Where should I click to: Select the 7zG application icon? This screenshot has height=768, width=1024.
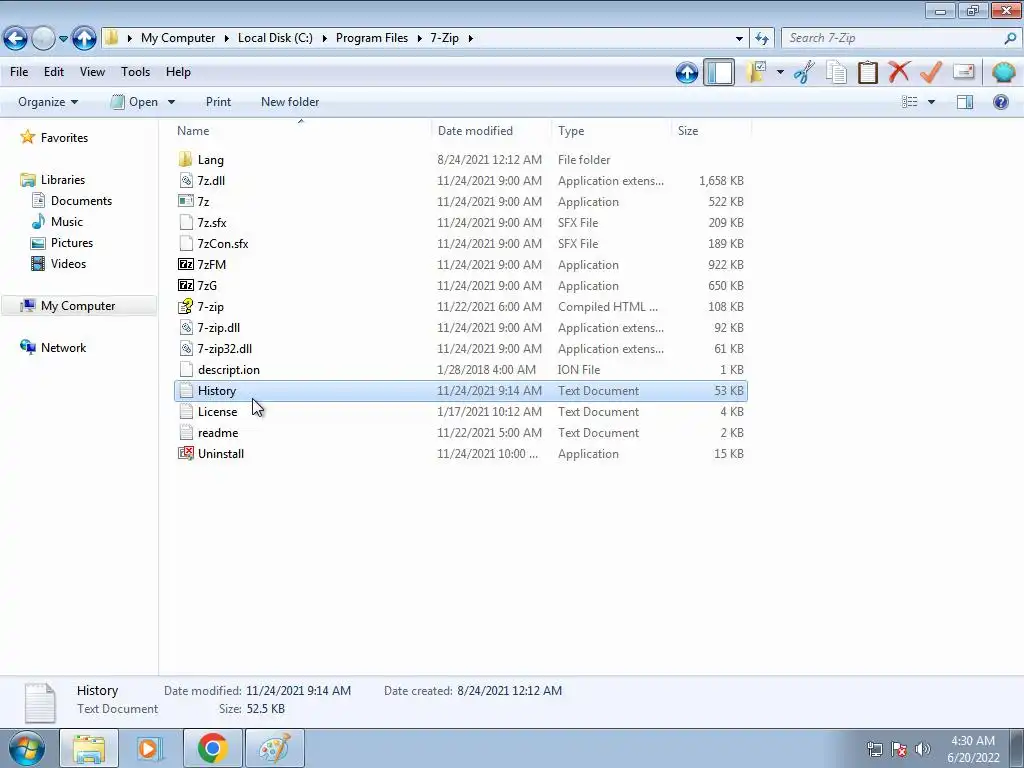coord(186,285)
